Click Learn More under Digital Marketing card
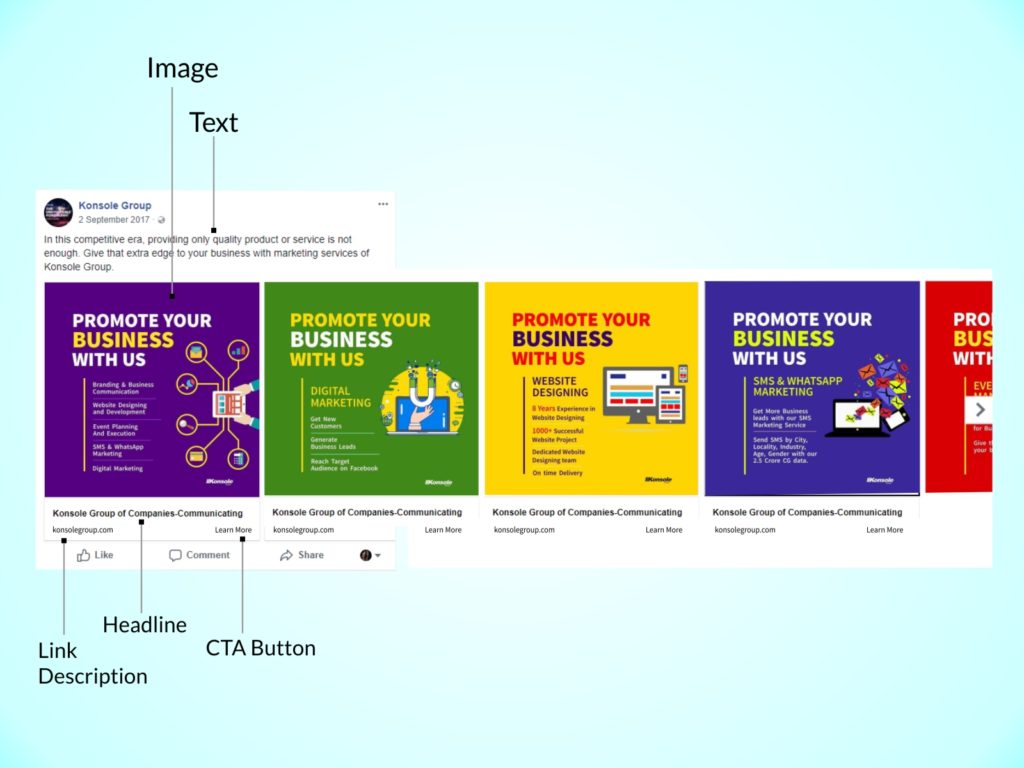The height and width of the screenshot is (768, 1024). (443, 530)
